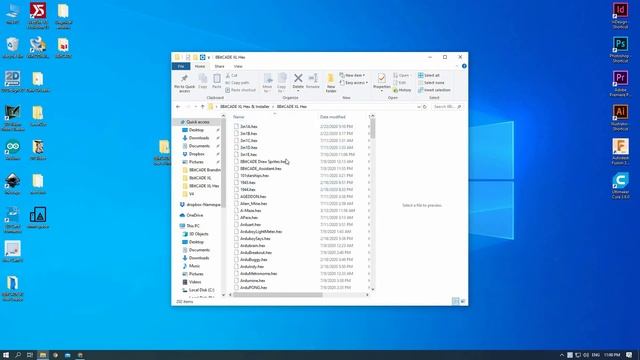
Task: Click the Delete X icon
Action: 298,78
